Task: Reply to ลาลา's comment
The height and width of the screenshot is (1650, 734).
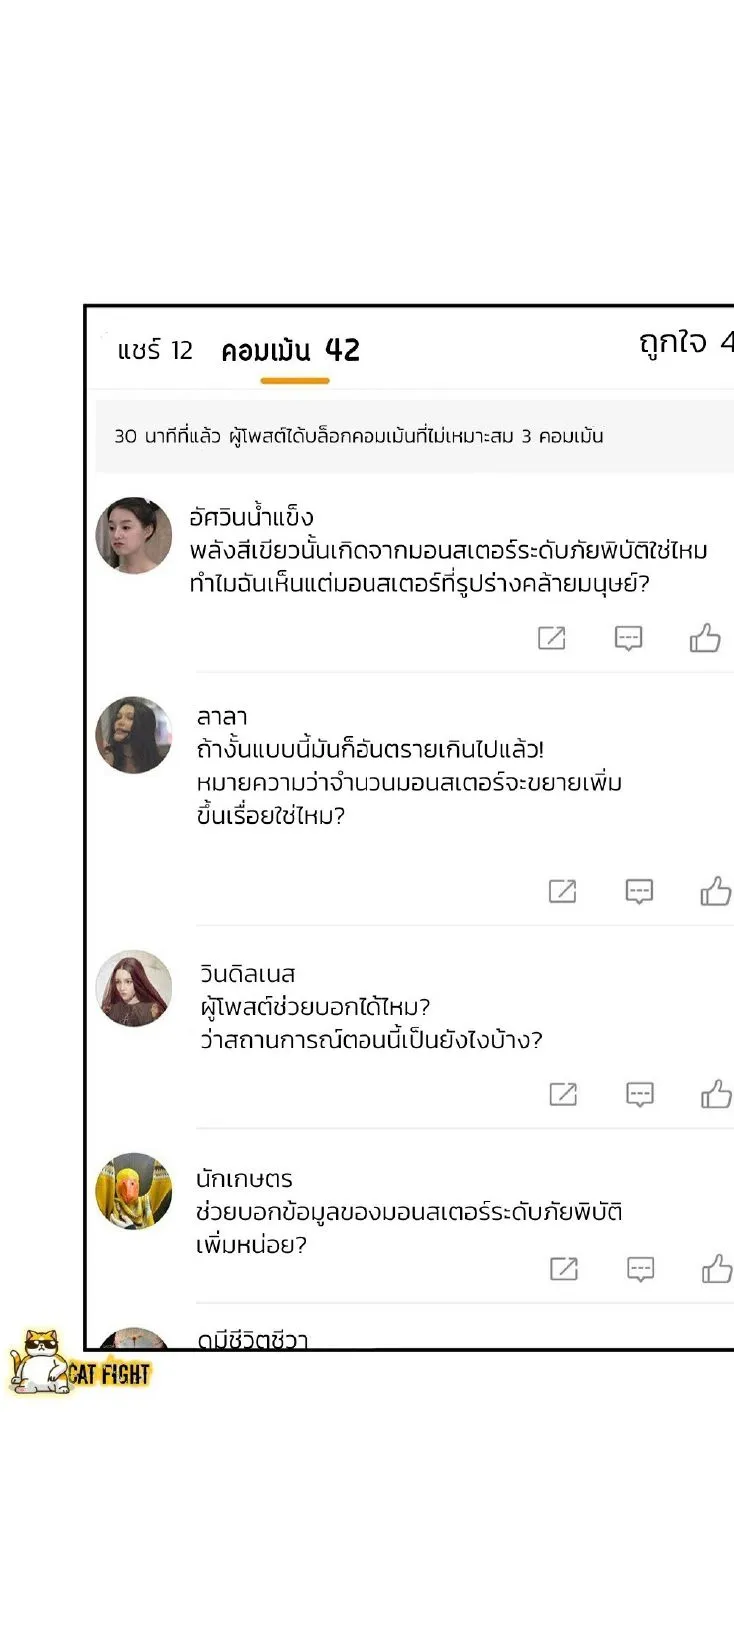Action: (639, 891)
